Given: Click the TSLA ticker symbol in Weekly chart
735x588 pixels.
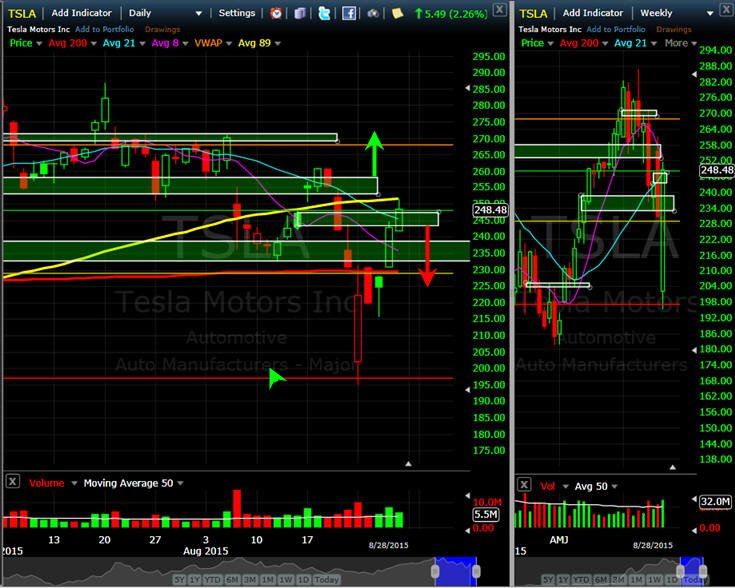Looking at the screenshot, I should click(x=533, y=14).
